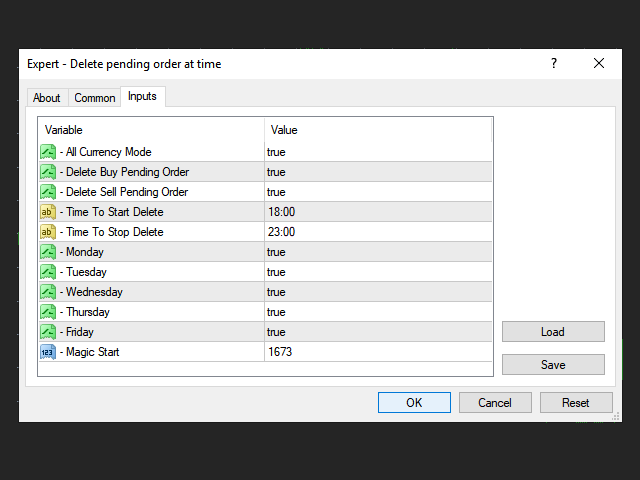
Task: Click the string icon for Time To Stop Delete
Action: (x=48, y=232)
